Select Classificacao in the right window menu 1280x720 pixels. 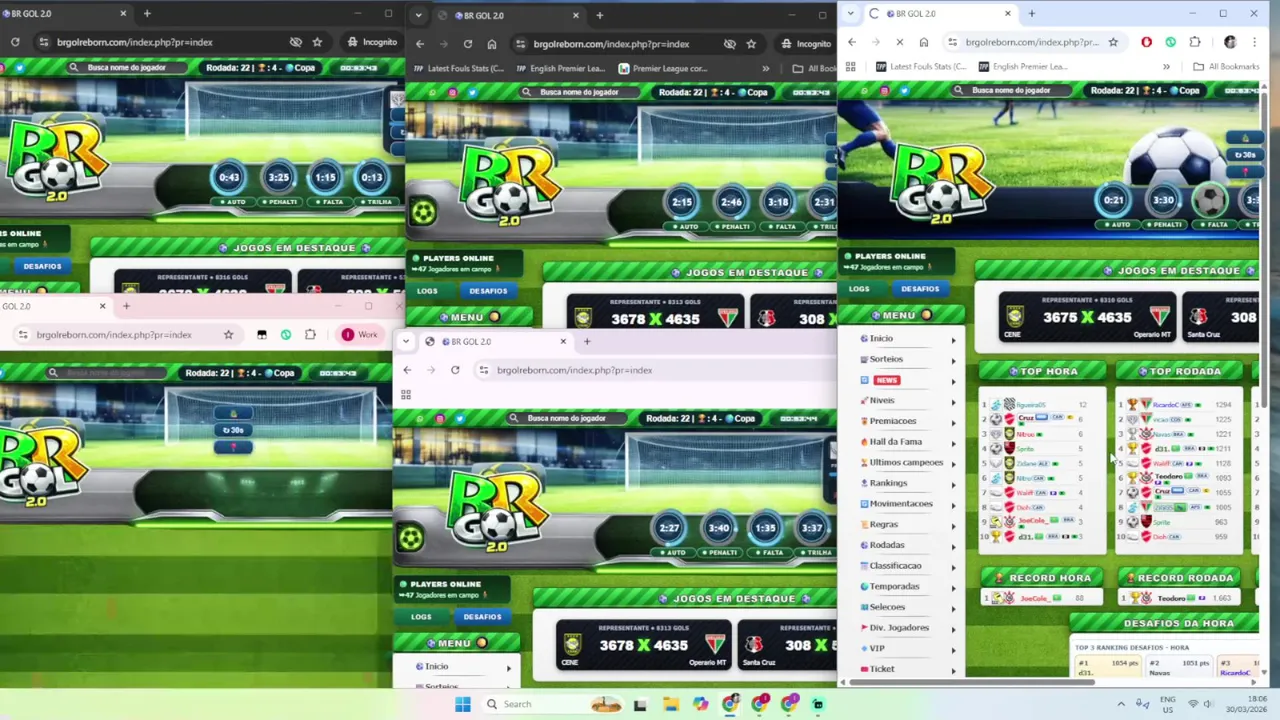click(x=895, y=566)
